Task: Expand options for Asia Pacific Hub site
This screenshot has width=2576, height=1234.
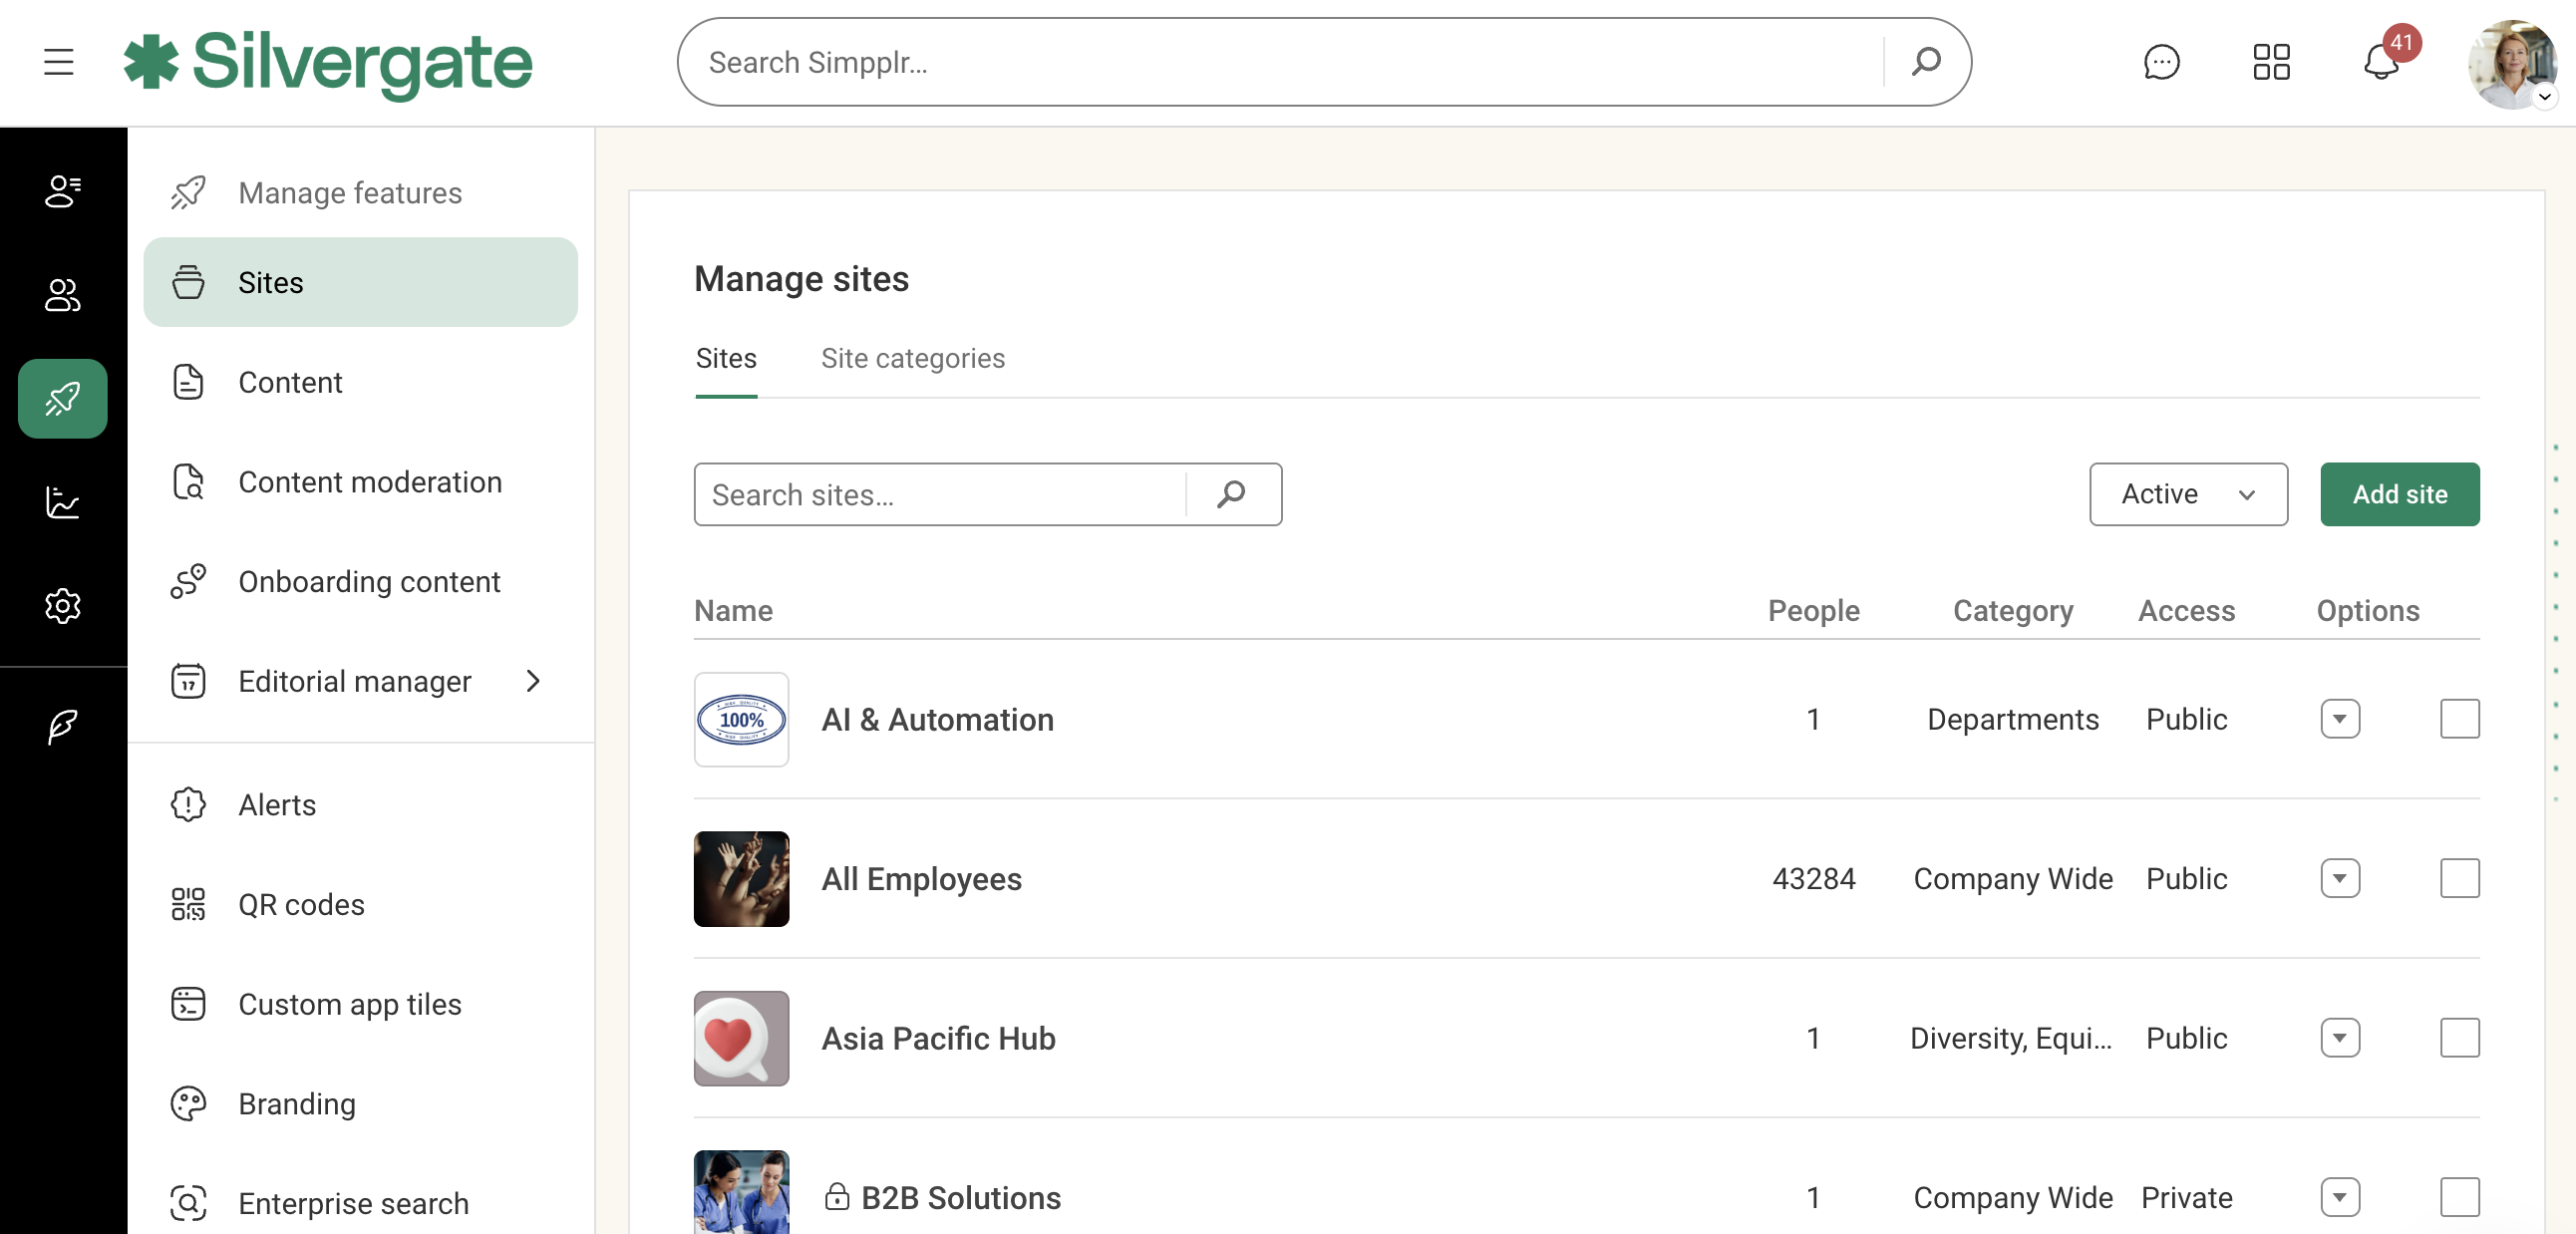Action: 2341,1037
